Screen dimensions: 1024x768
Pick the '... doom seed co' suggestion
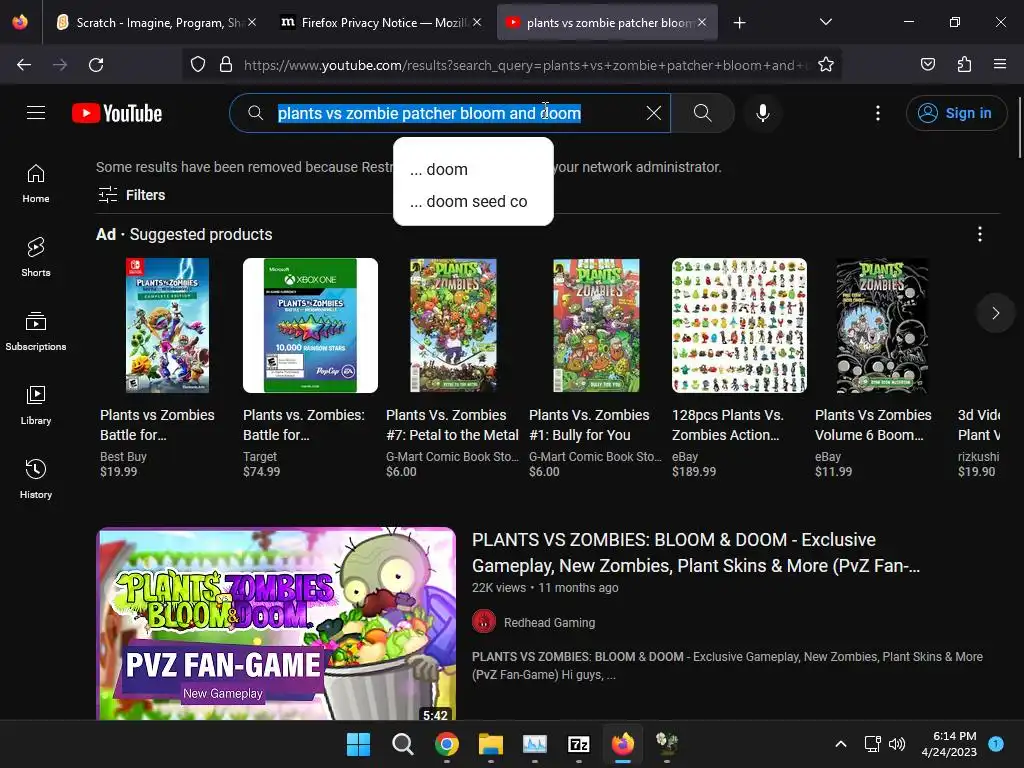473,201
